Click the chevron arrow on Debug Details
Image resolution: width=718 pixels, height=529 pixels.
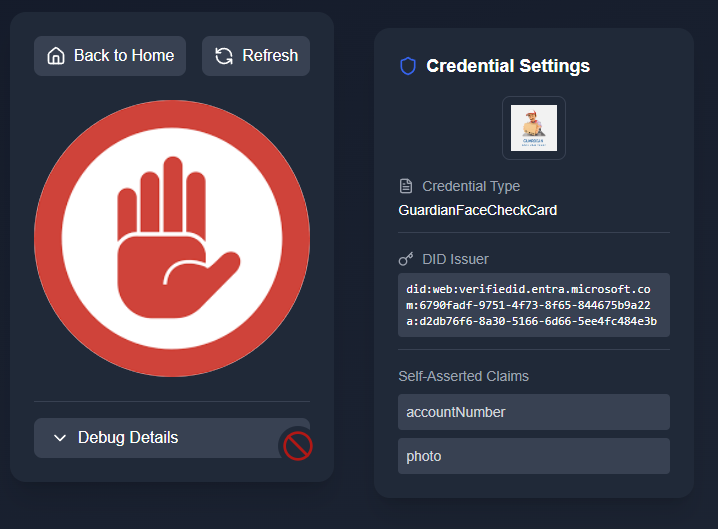[60, 438]
